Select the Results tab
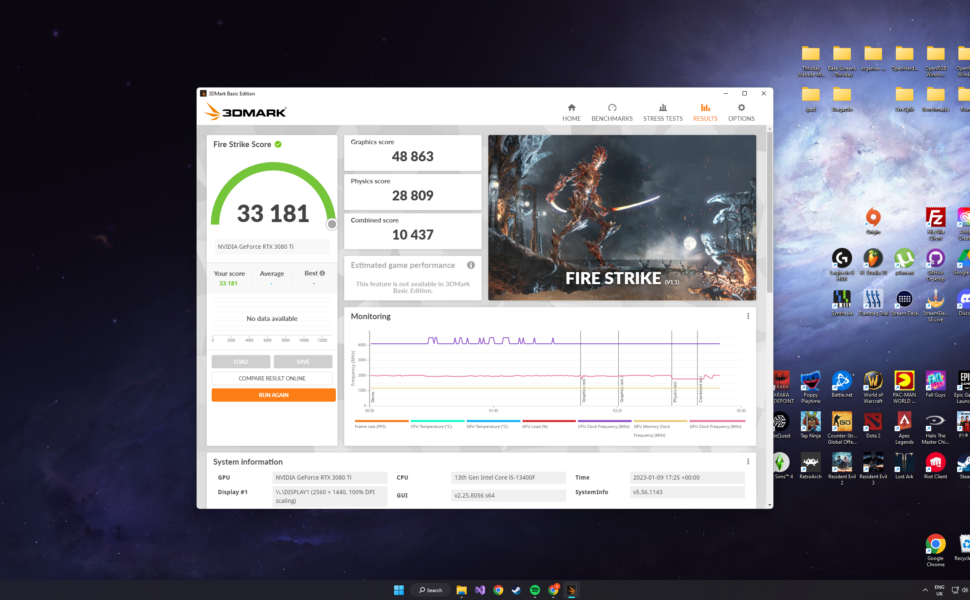 tap(705, 113)
